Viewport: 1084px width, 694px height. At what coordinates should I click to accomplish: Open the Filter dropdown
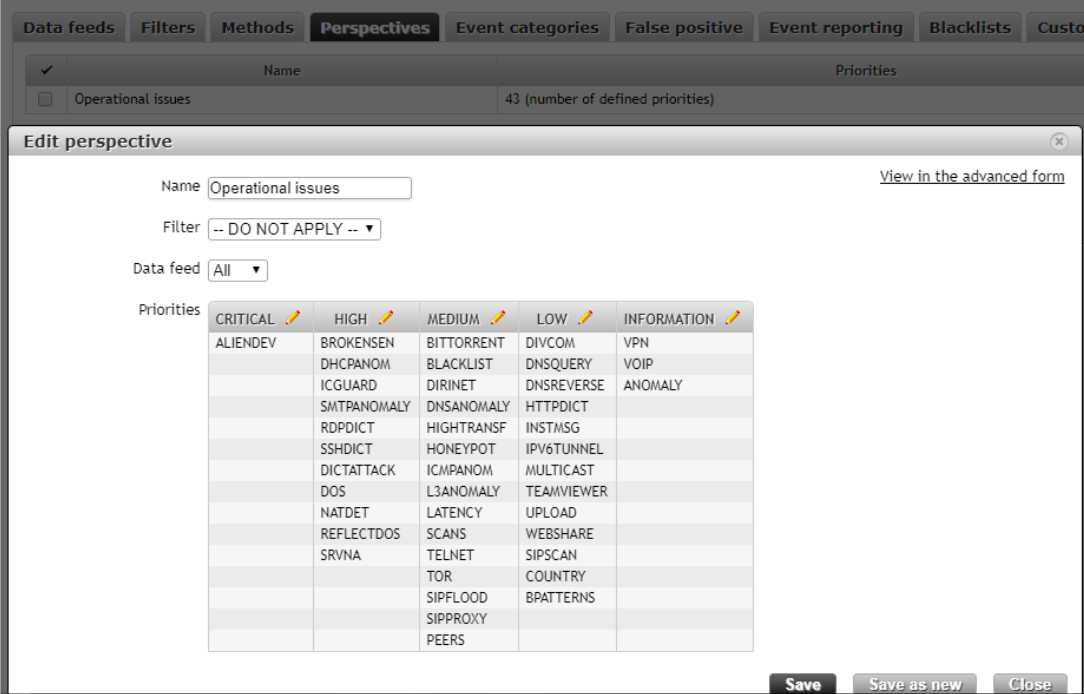coord(295,228)
